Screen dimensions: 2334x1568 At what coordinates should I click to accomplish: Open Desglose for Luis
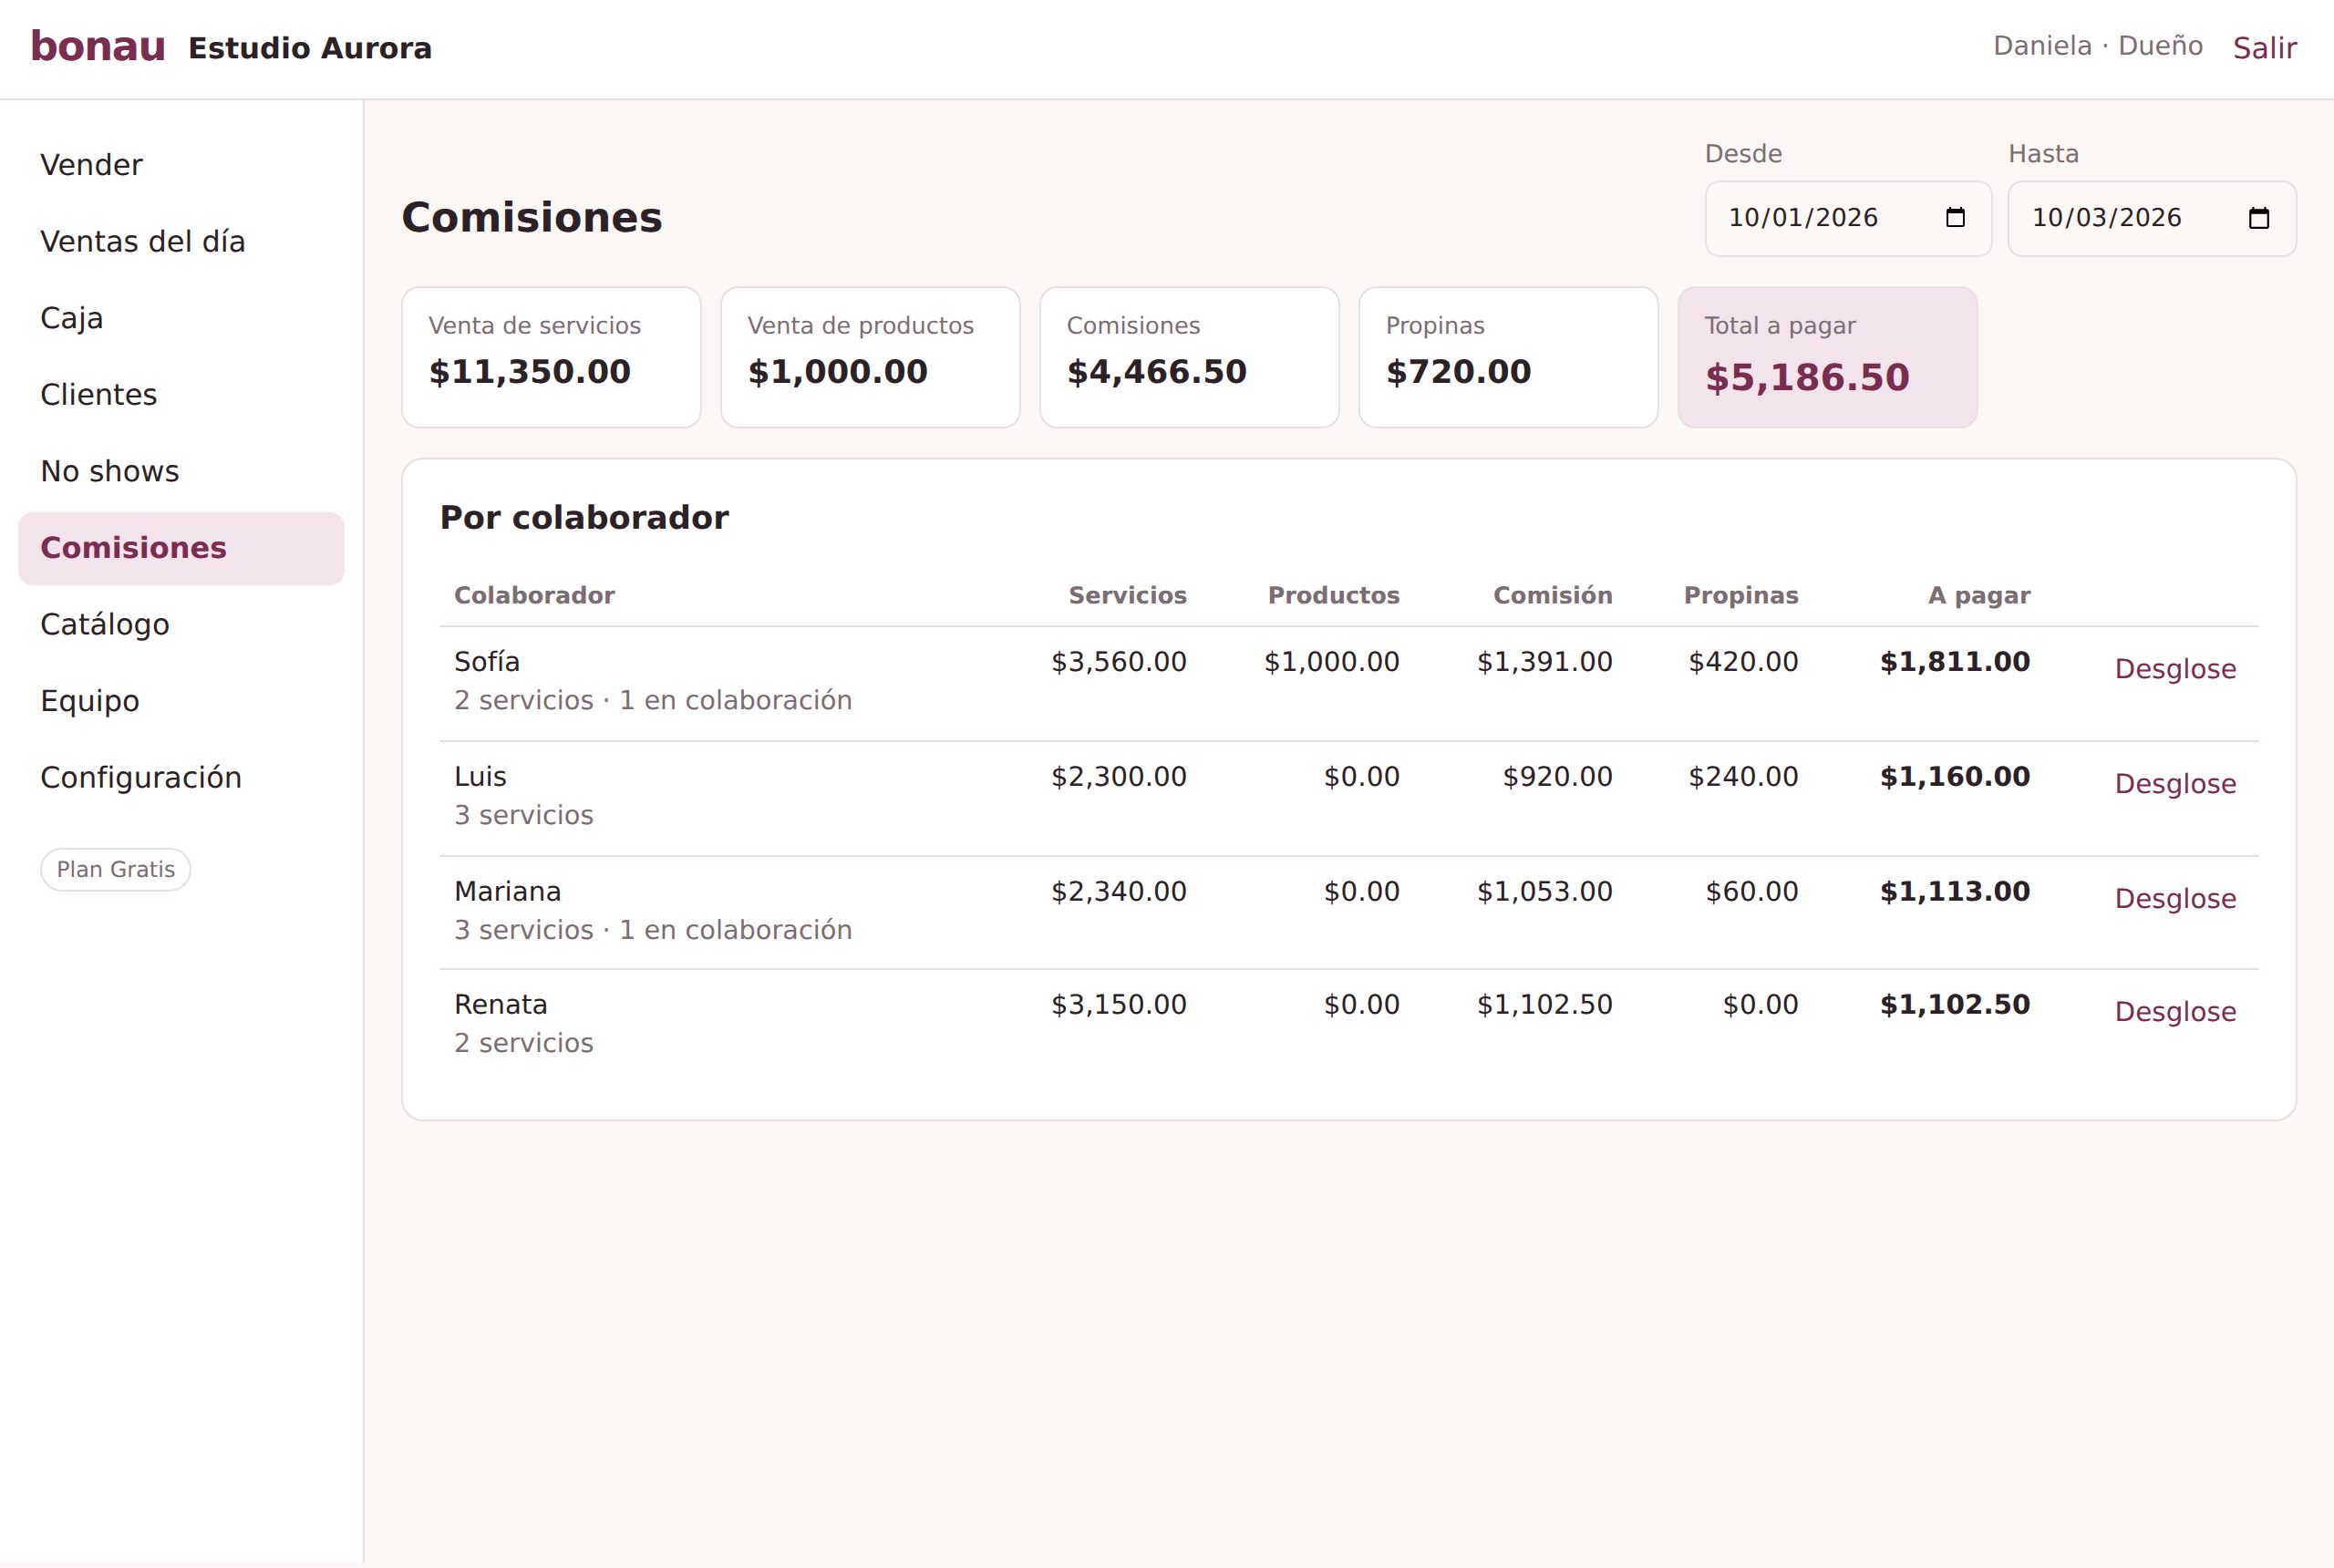point(2175,784)
